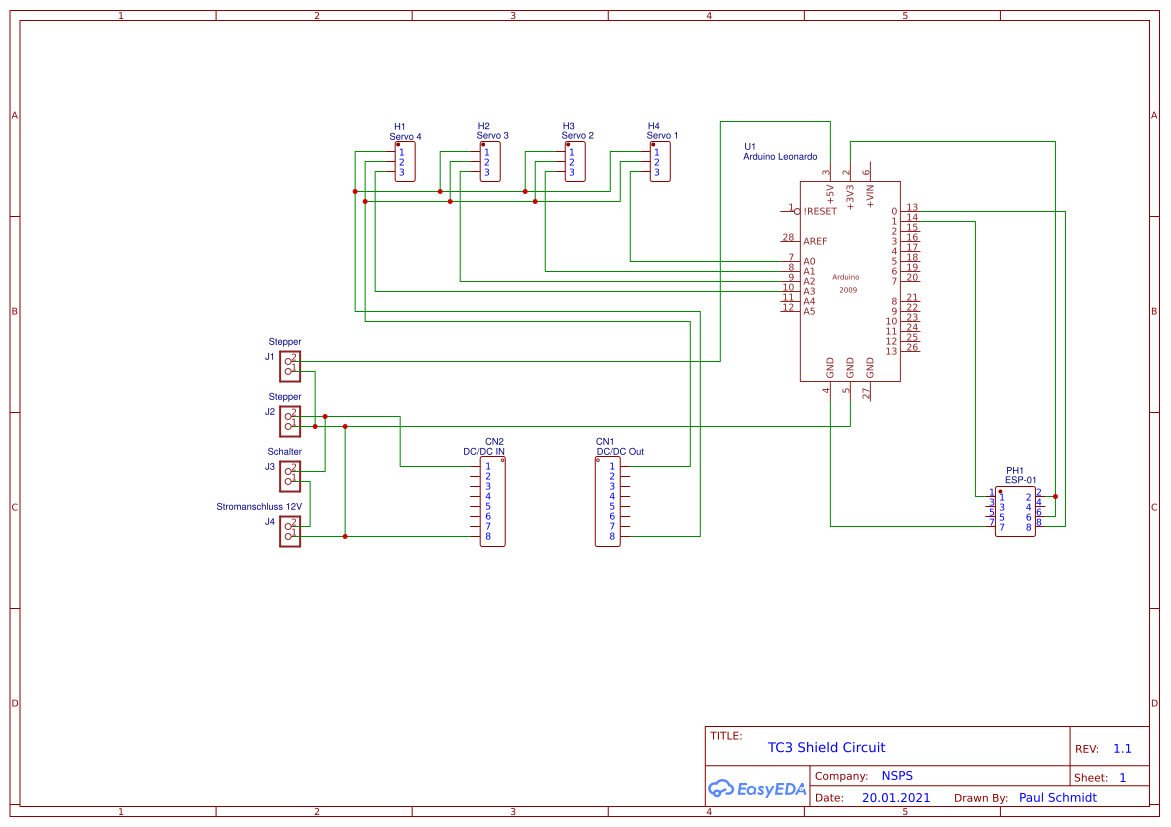
Task: Select the J2 two-pin connector symbol
Action: click(290, 422)
